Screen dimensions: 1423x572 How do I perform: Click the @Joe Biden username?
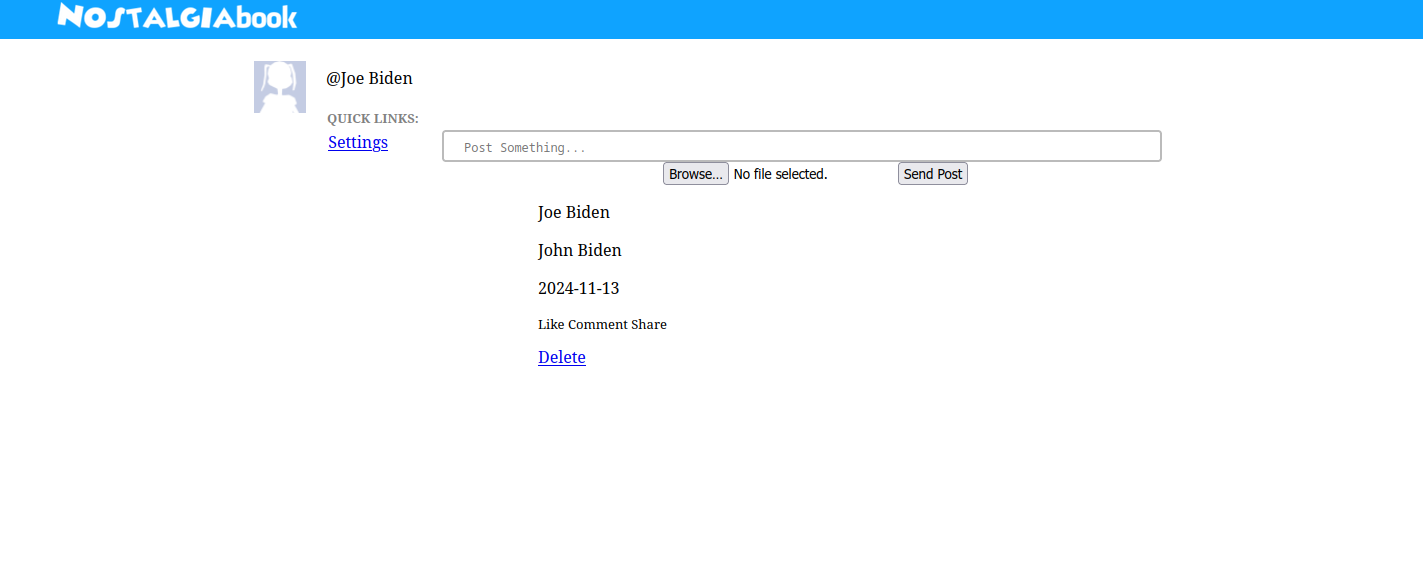click(x=369, y=78)
